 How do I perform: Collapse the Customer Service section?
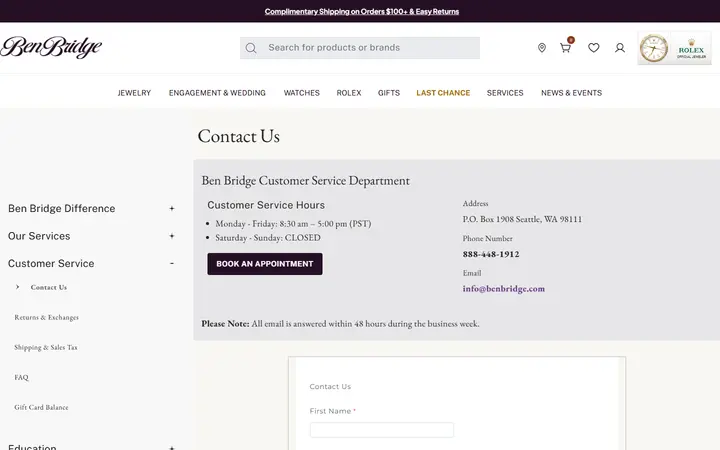[172, 264]
